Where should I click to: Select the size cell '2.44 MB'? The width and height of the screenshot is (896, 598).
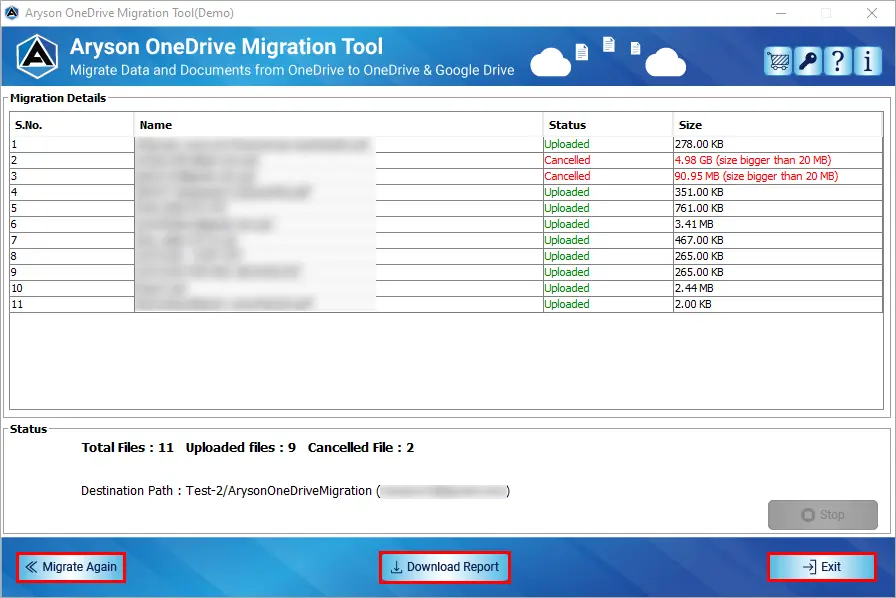pos(778,288)
